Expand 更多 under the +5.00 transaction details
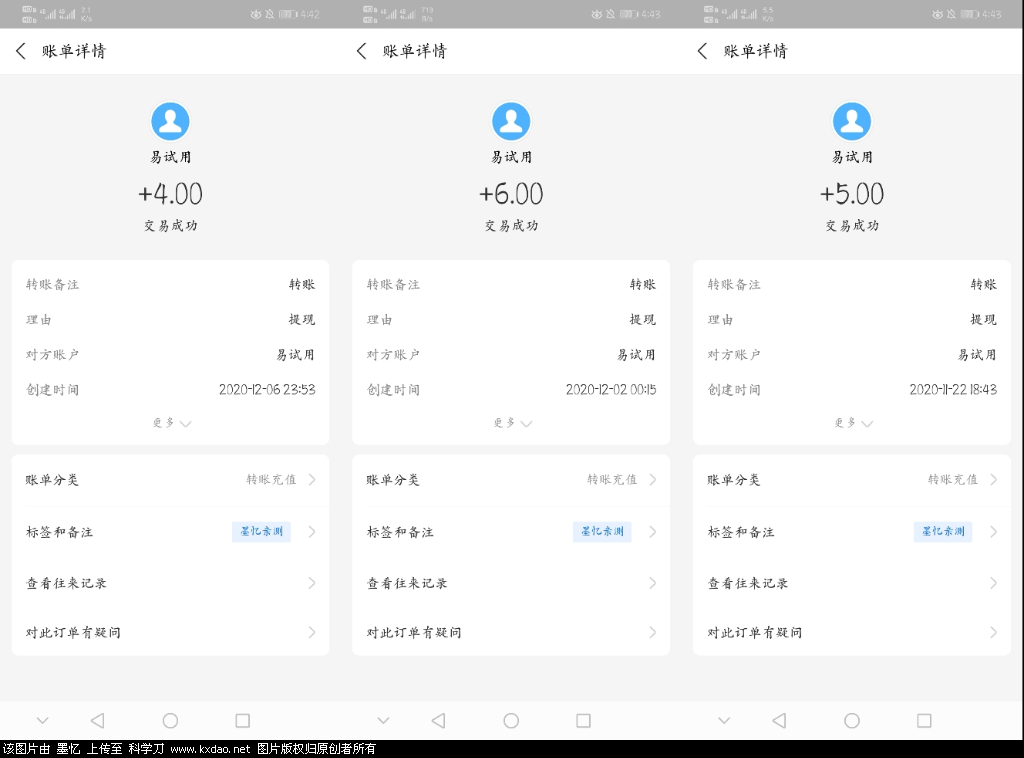Screen dimensions: 1024x758 (851, 423)
